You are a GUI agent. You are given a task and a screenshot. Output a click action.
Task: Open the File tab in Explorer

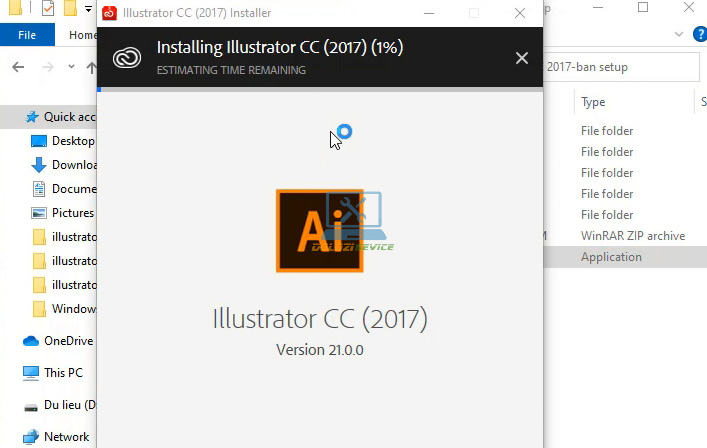(x=27, y=35)
